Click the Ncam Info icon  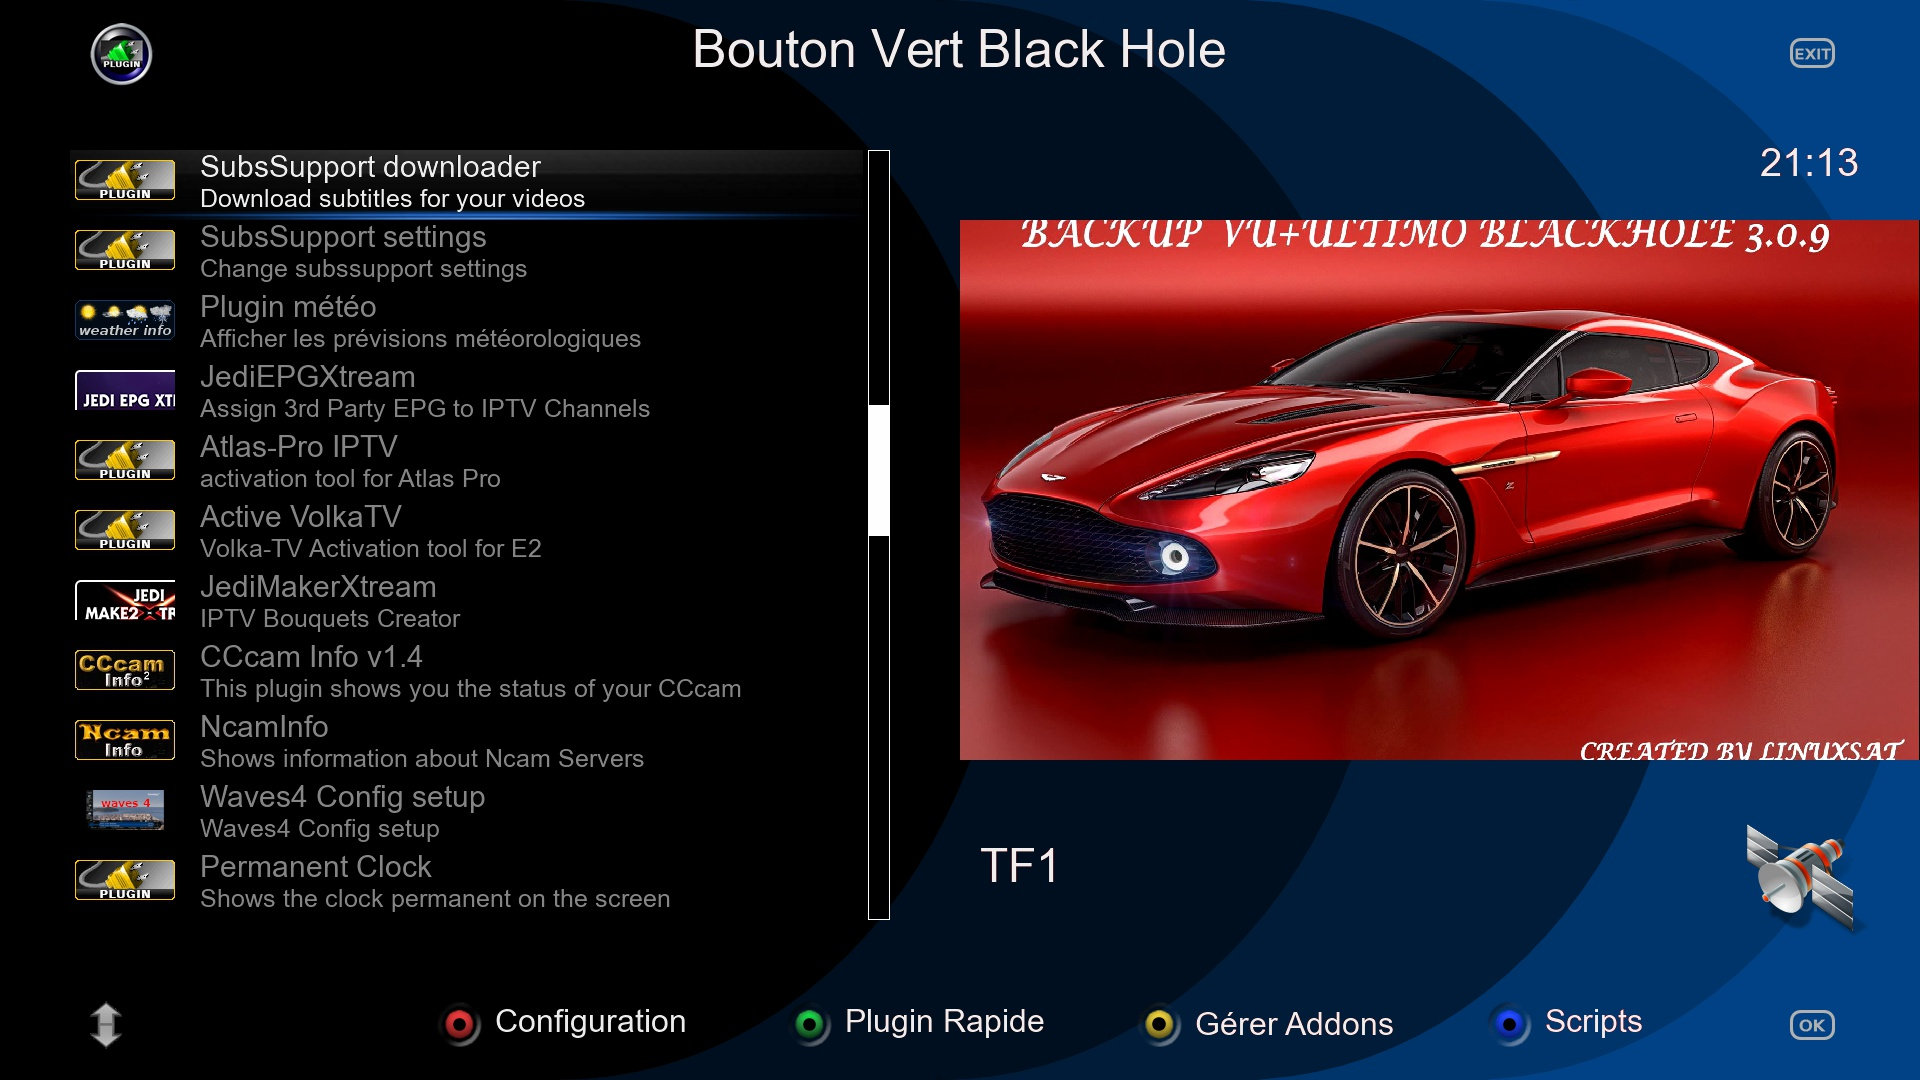coord(125,740)
